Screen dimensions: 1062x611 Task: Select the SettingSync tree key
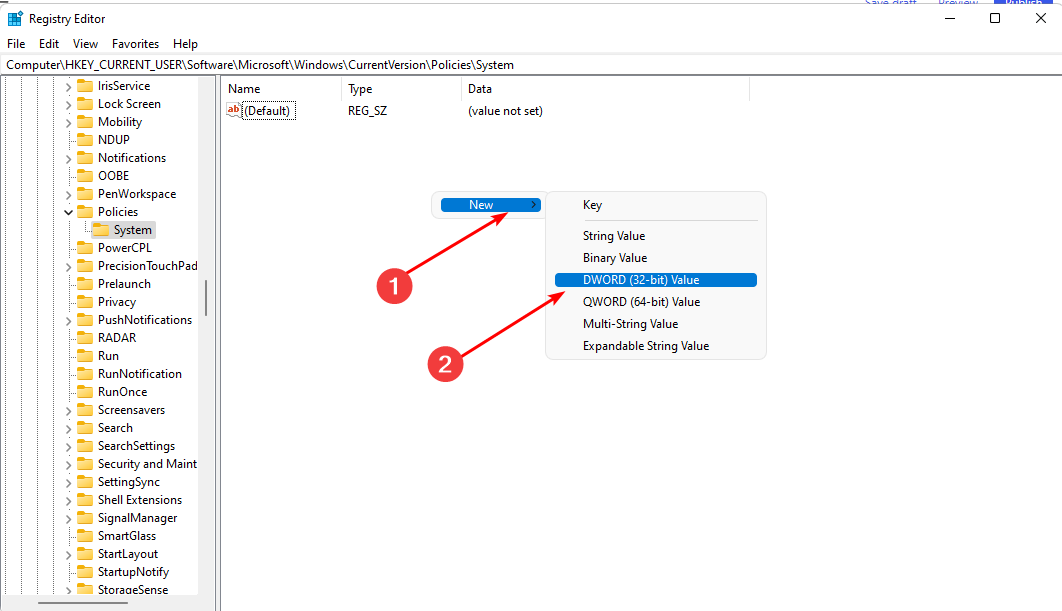pos(129,482)
